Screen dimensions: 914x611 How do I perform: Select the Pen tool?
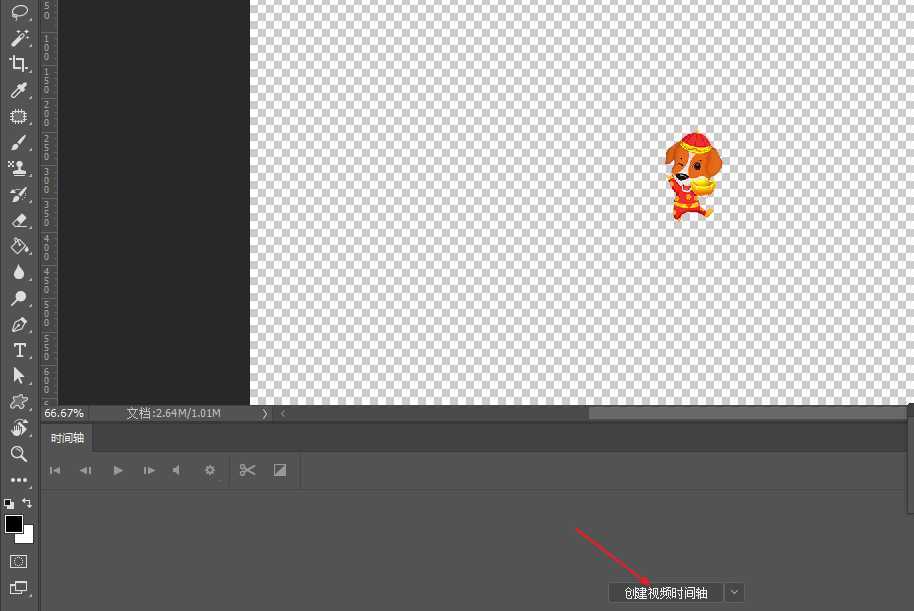point(20,324)
